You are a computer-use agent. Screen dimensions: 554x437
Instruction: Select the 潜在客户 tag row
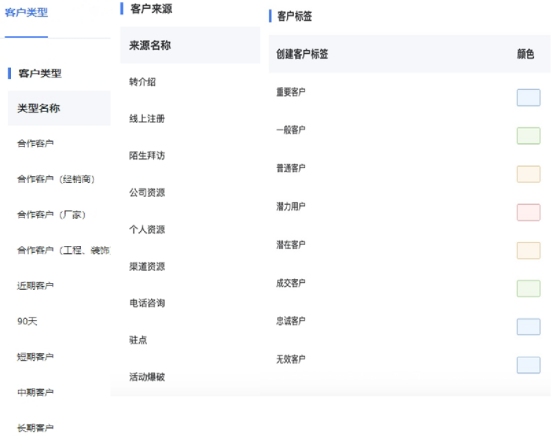[409, 244]
